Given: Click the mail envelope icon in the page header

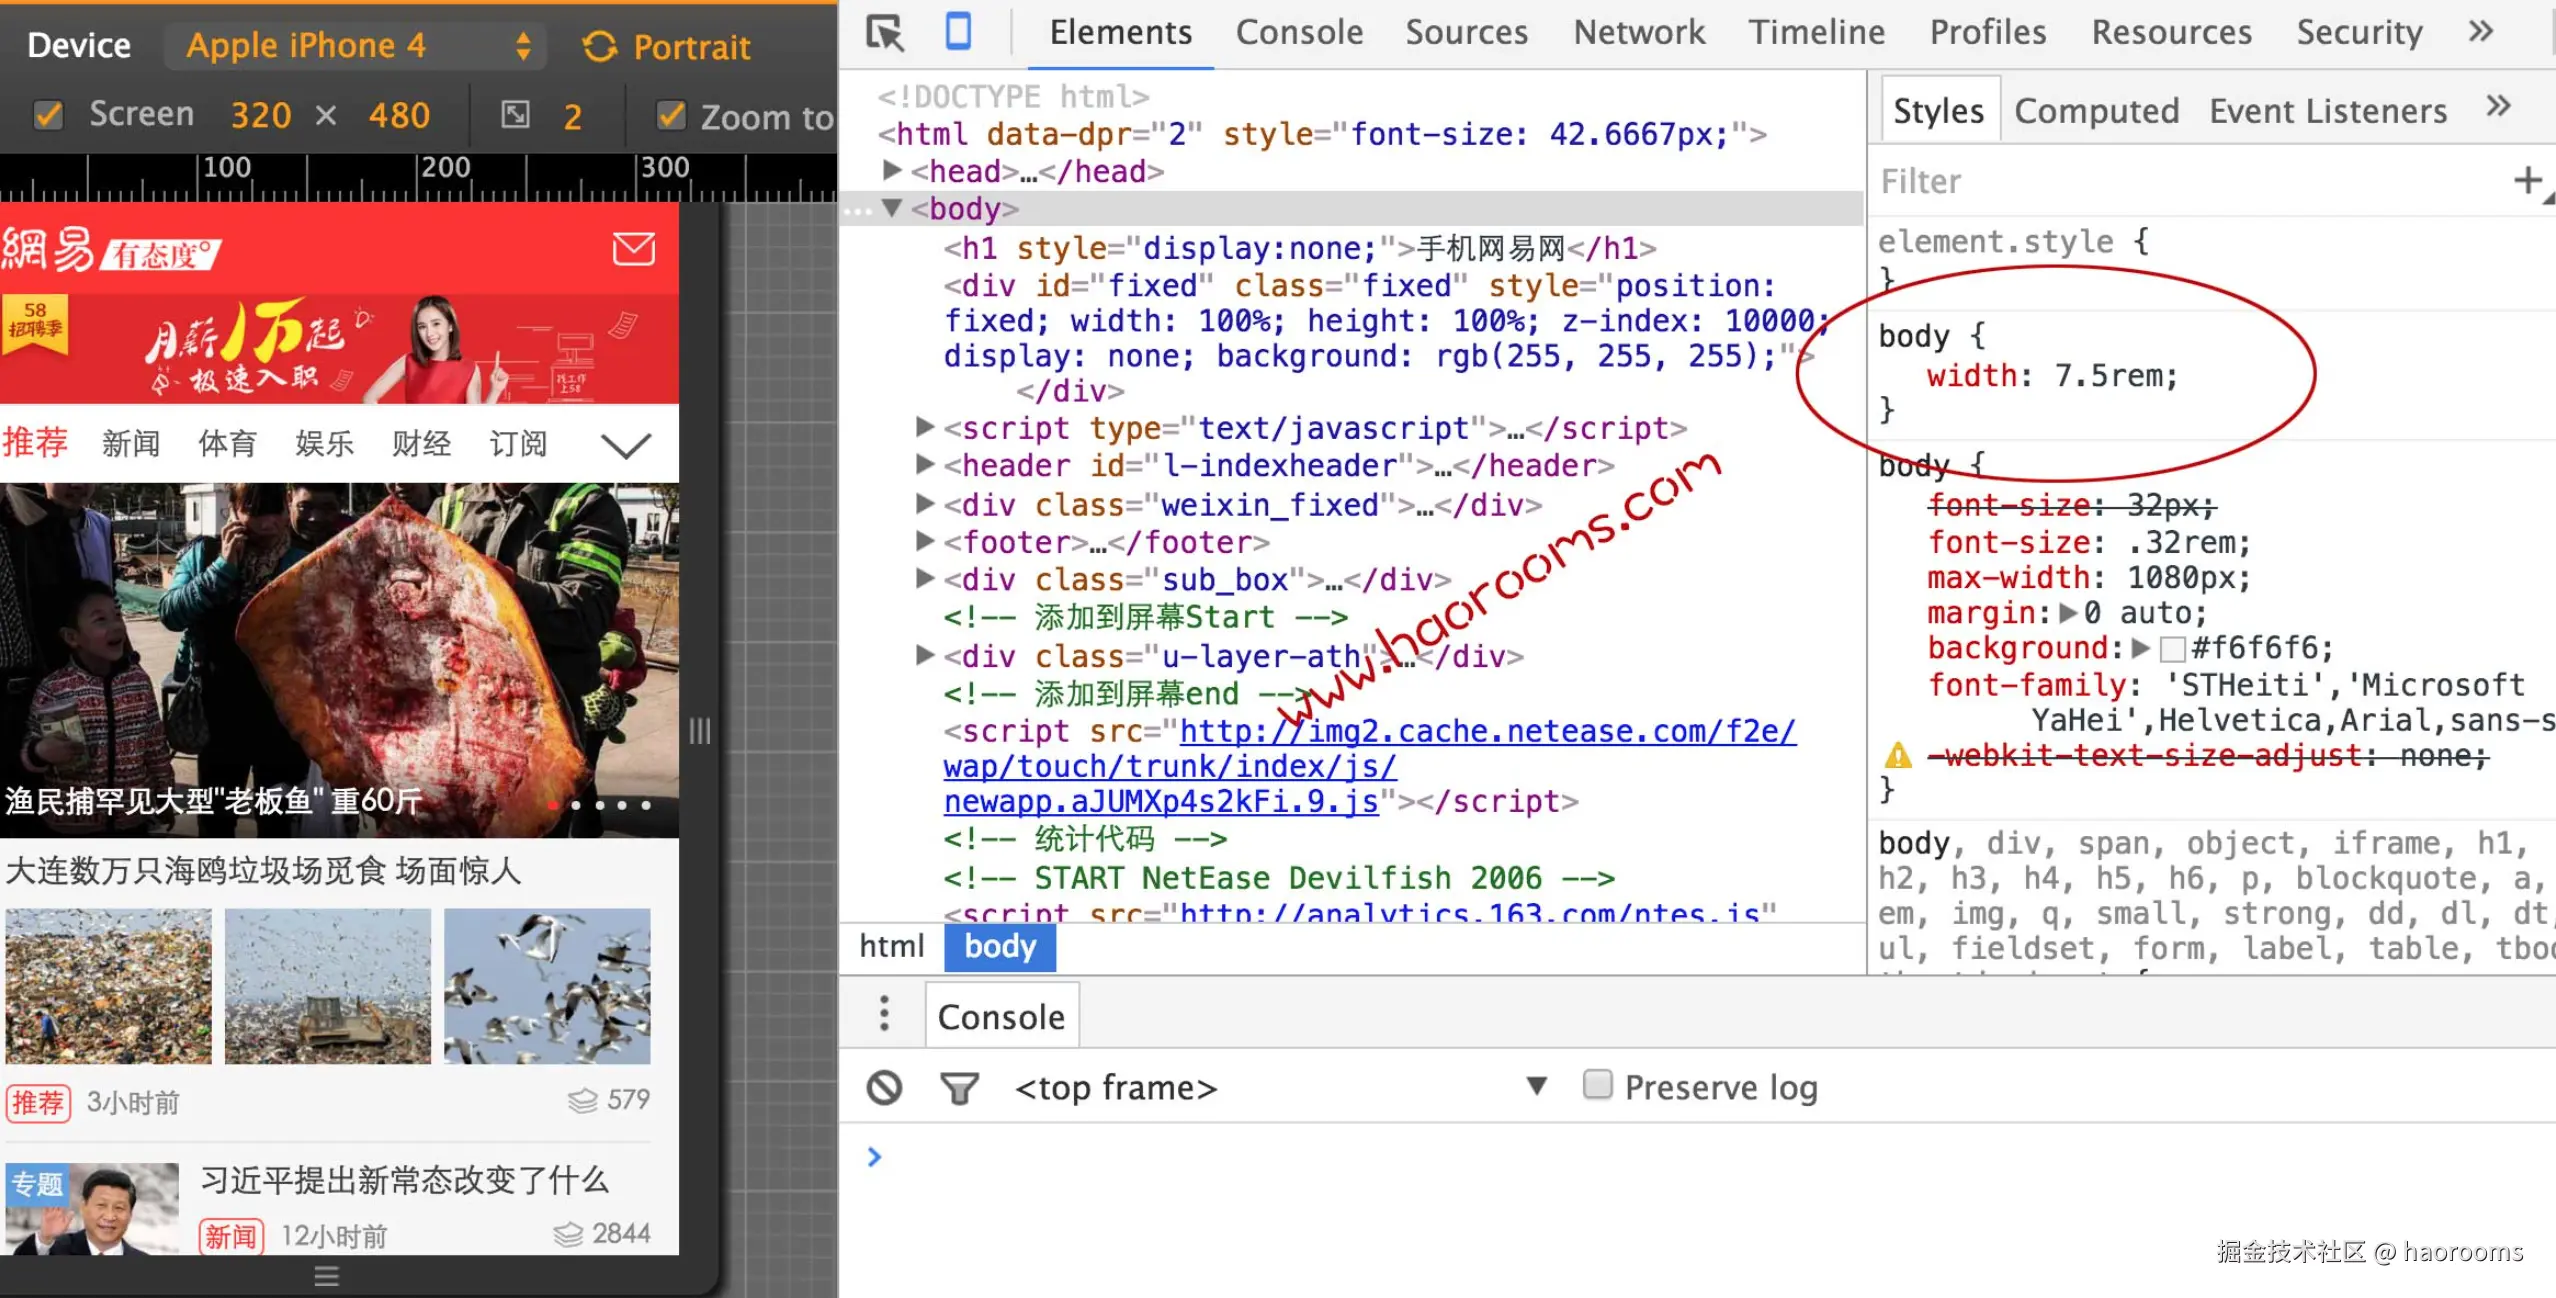Looking at the screenshot, I should point(633,248).
